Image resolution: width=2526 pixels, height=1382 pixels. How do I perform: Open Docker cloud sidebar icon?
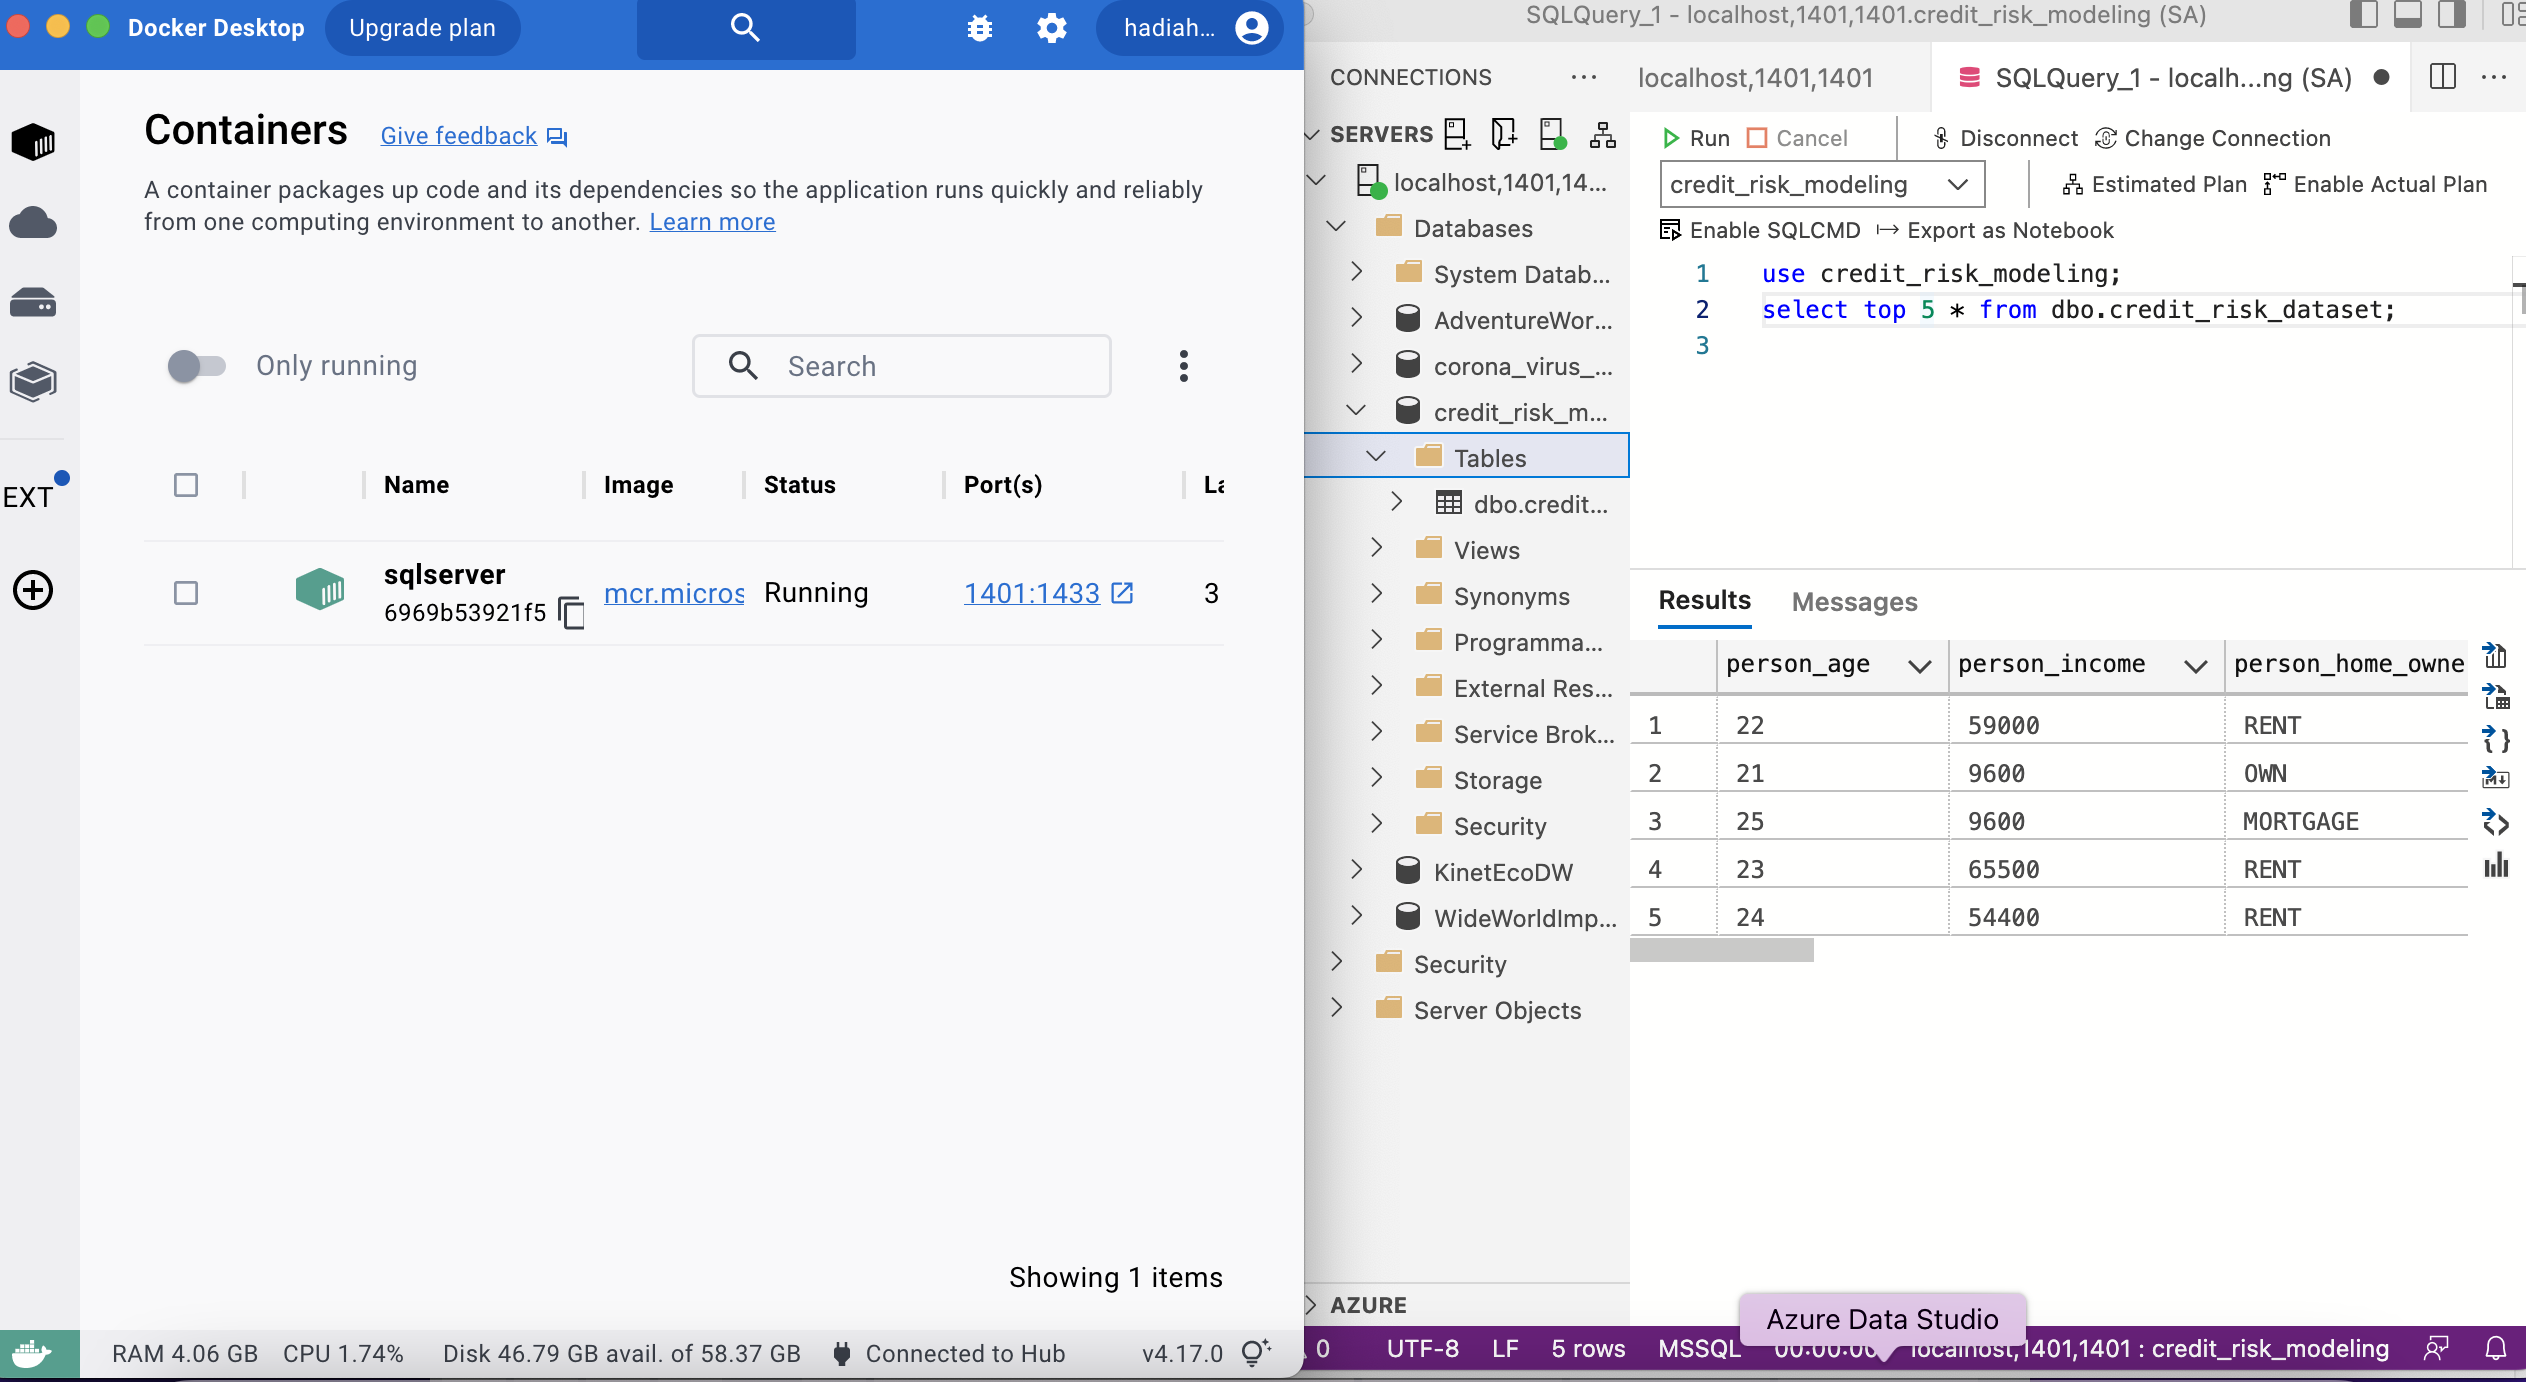[33, 222]
